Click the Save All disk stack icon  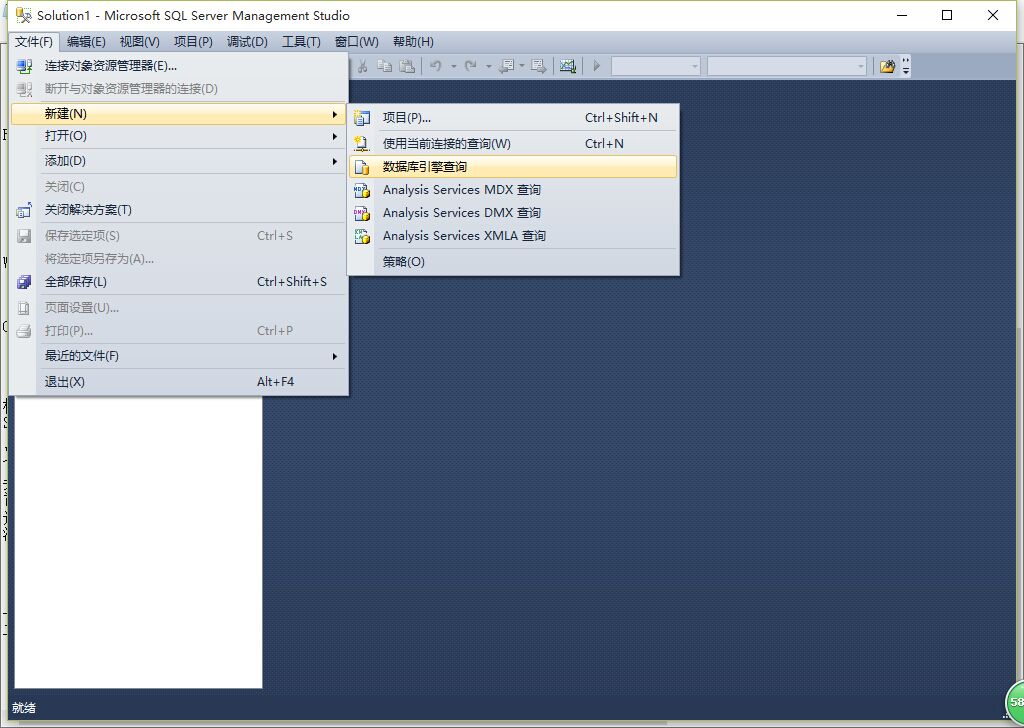24,282
